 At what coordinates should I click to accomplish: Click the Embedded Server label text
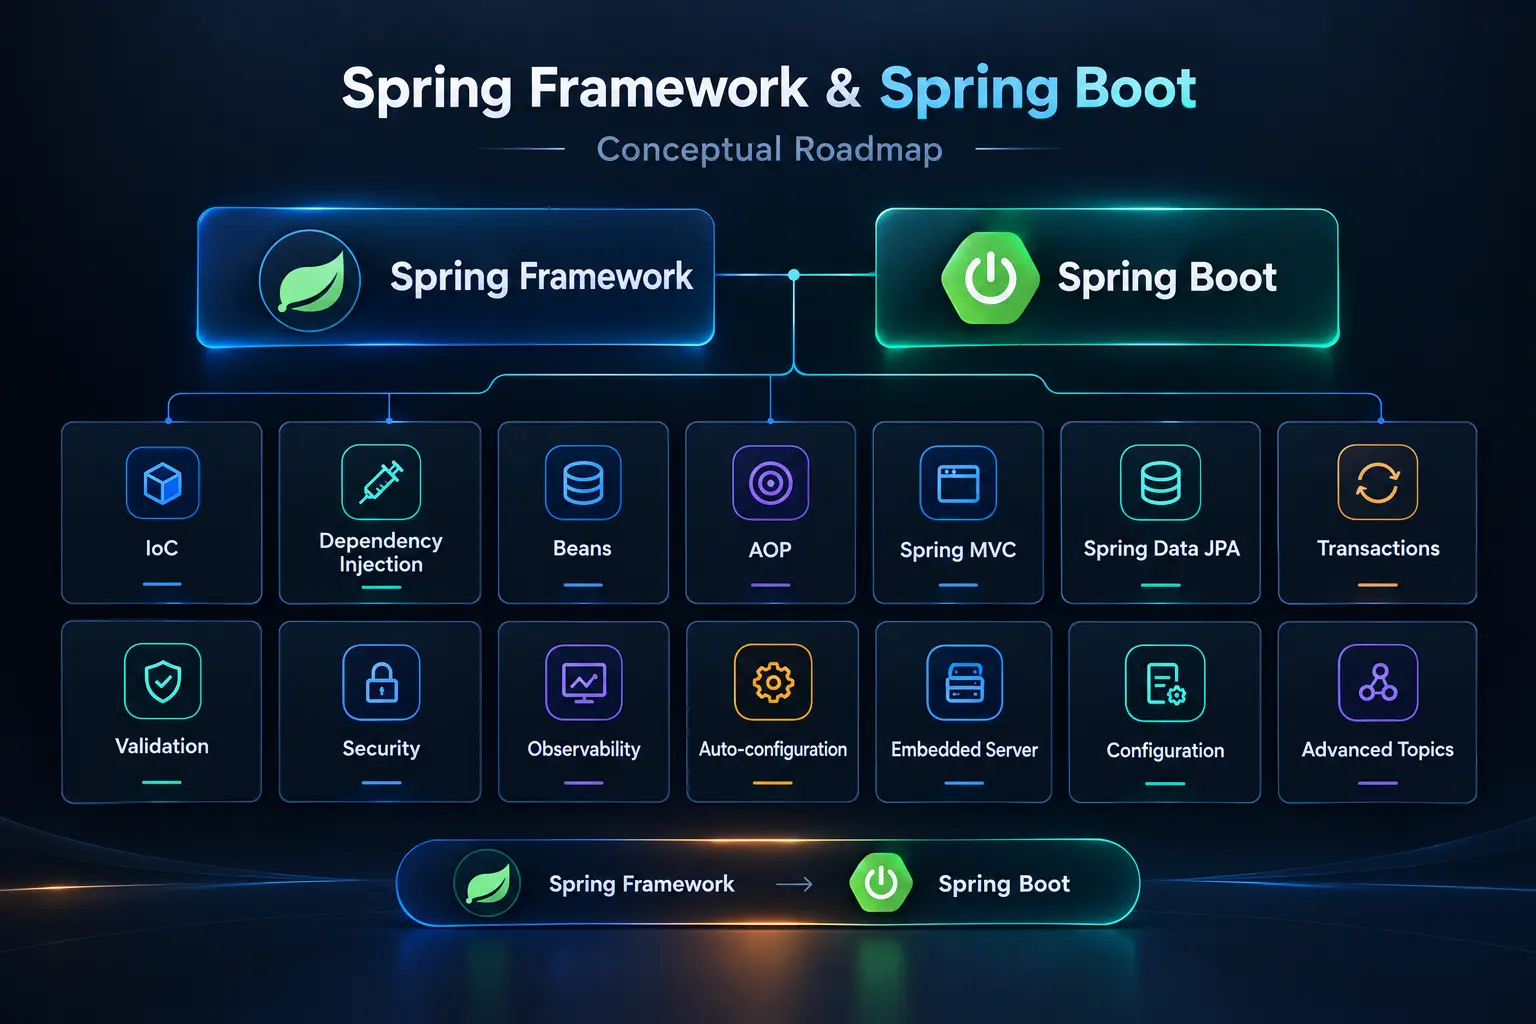point(965,749)
